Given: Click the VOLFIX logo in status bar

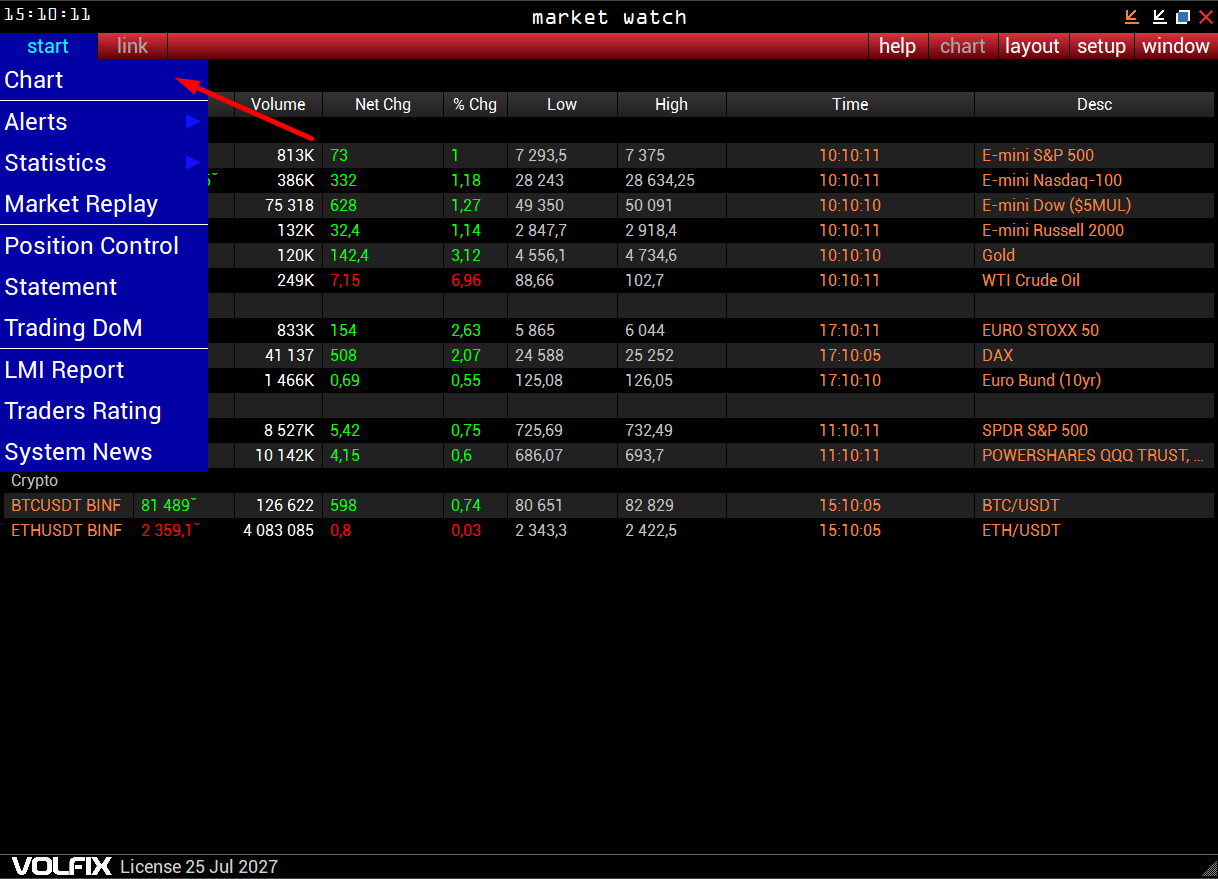Looking at the screenshot, I should click(62, 866).
